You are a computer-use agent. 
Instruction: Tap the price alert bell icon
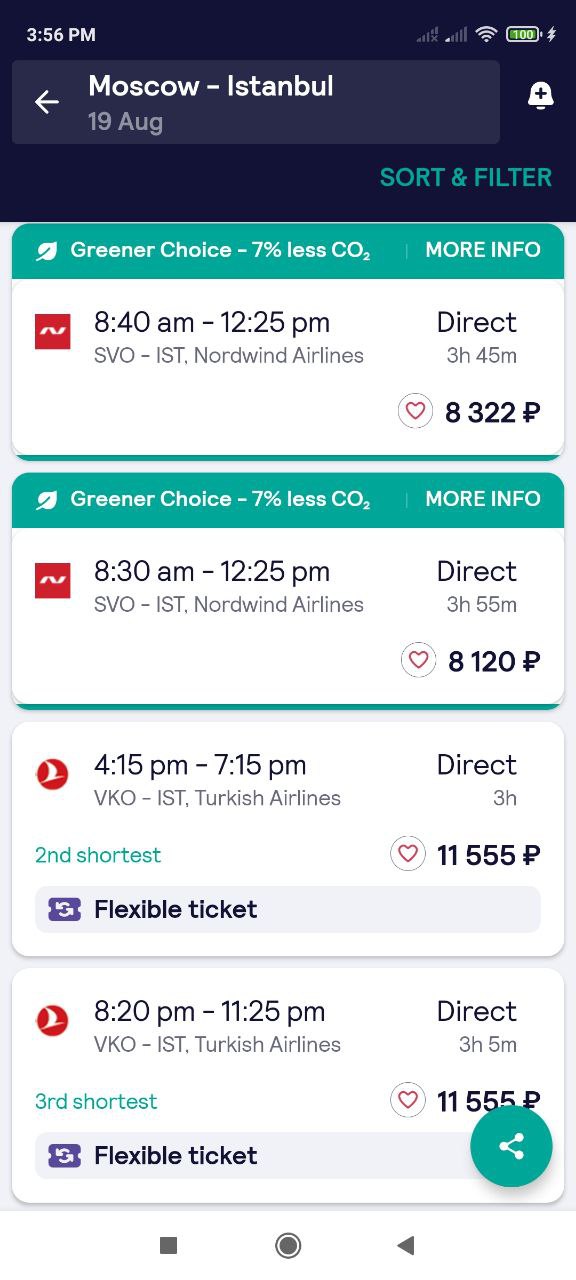coord(540,96)
